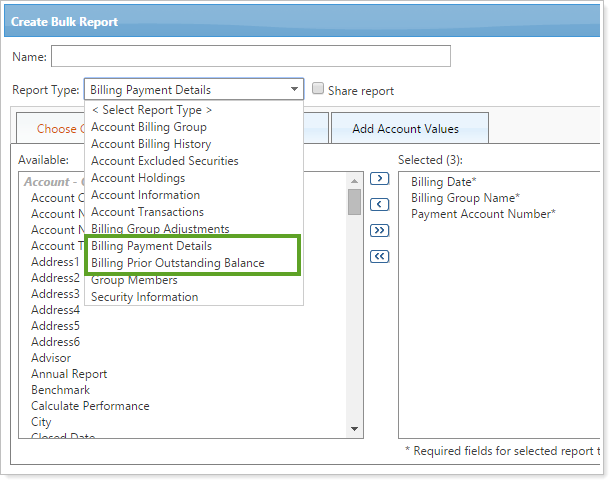Choose Annual Report from Available fields

(69, 374)
